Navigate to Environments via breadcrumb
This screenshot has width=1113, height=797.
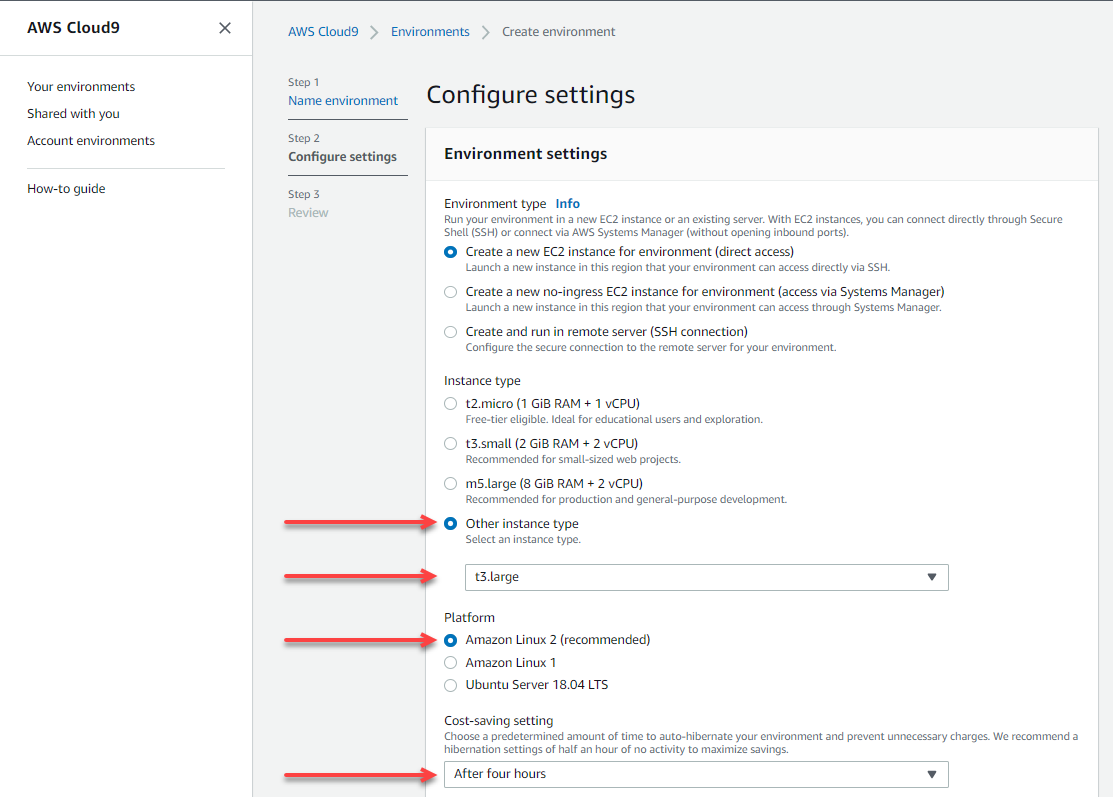[430, 31]
